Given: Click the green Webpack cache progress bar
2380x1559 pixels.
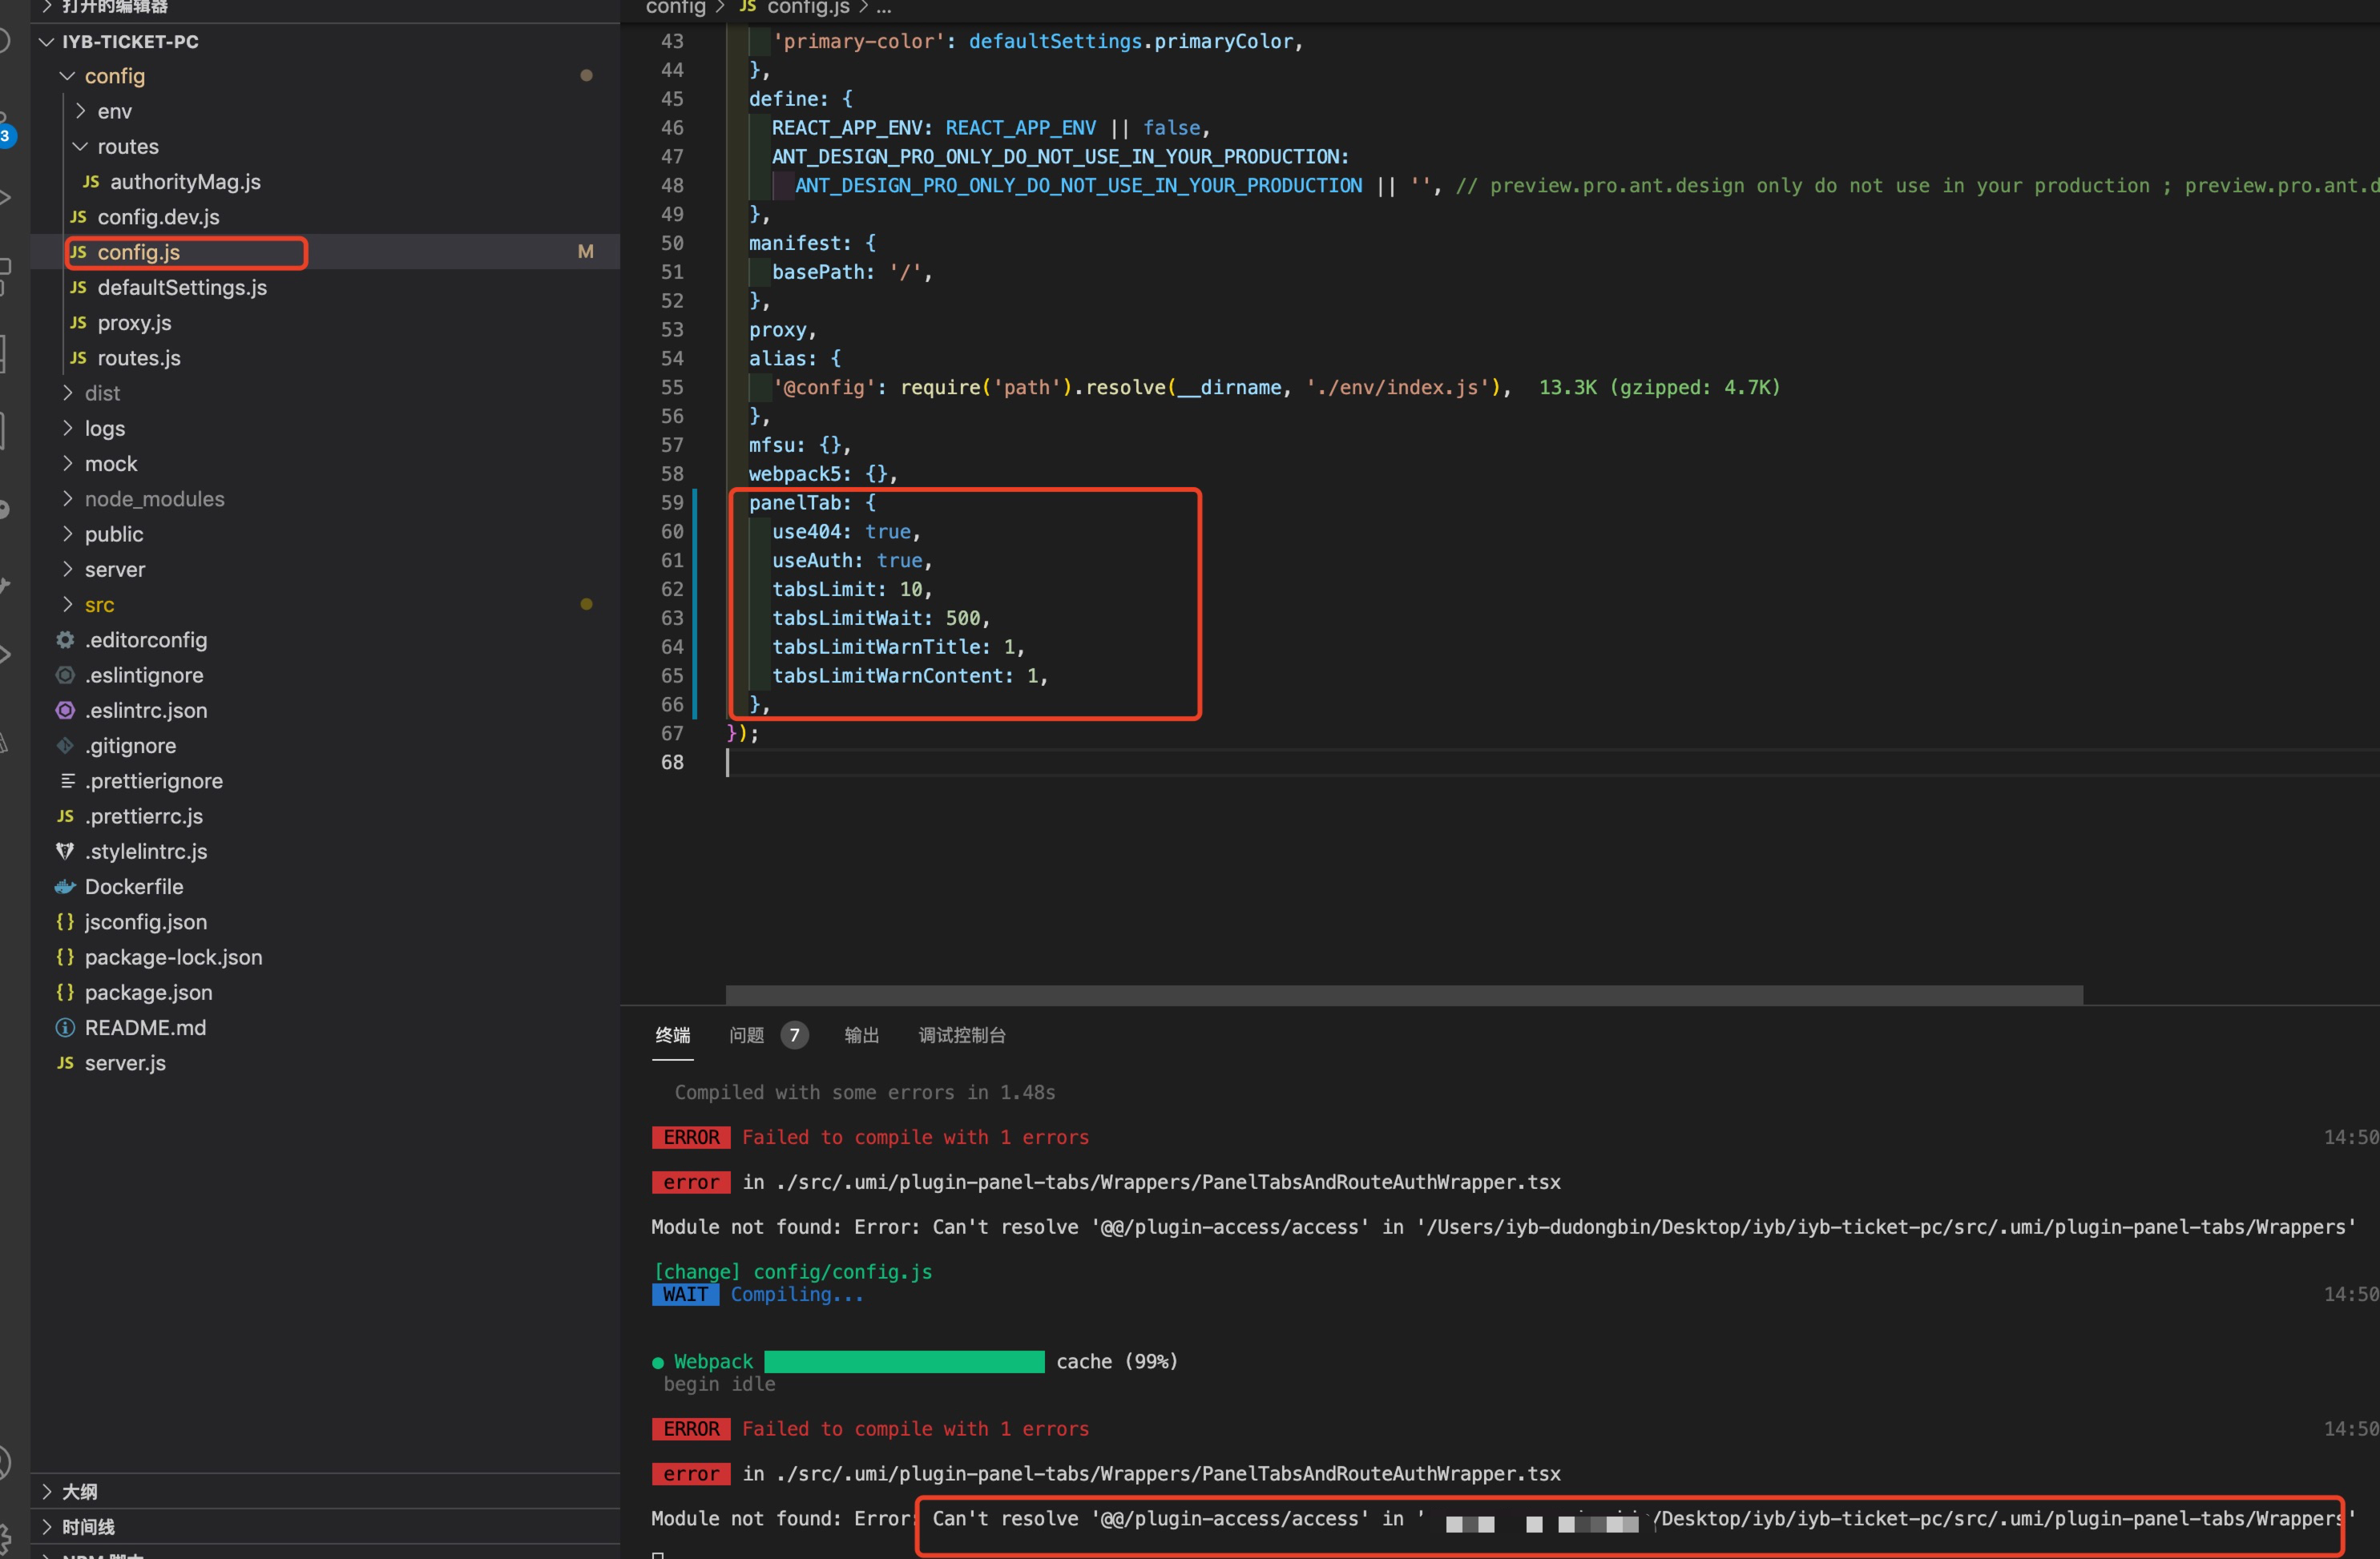Looking at the screenshot, I should coord(903,1361).
